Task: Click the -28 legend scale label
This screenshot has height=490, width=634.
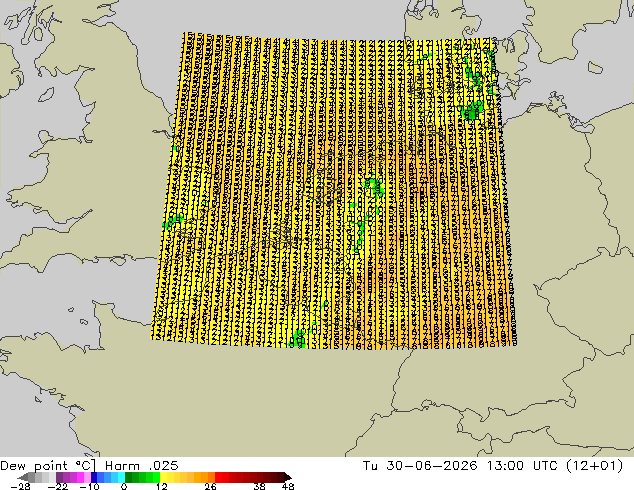Action: (x=20, y=486)
